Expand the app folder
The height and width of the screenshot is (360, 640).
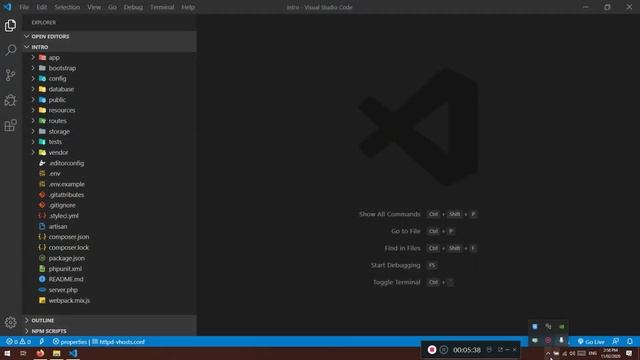pos(33,58)
